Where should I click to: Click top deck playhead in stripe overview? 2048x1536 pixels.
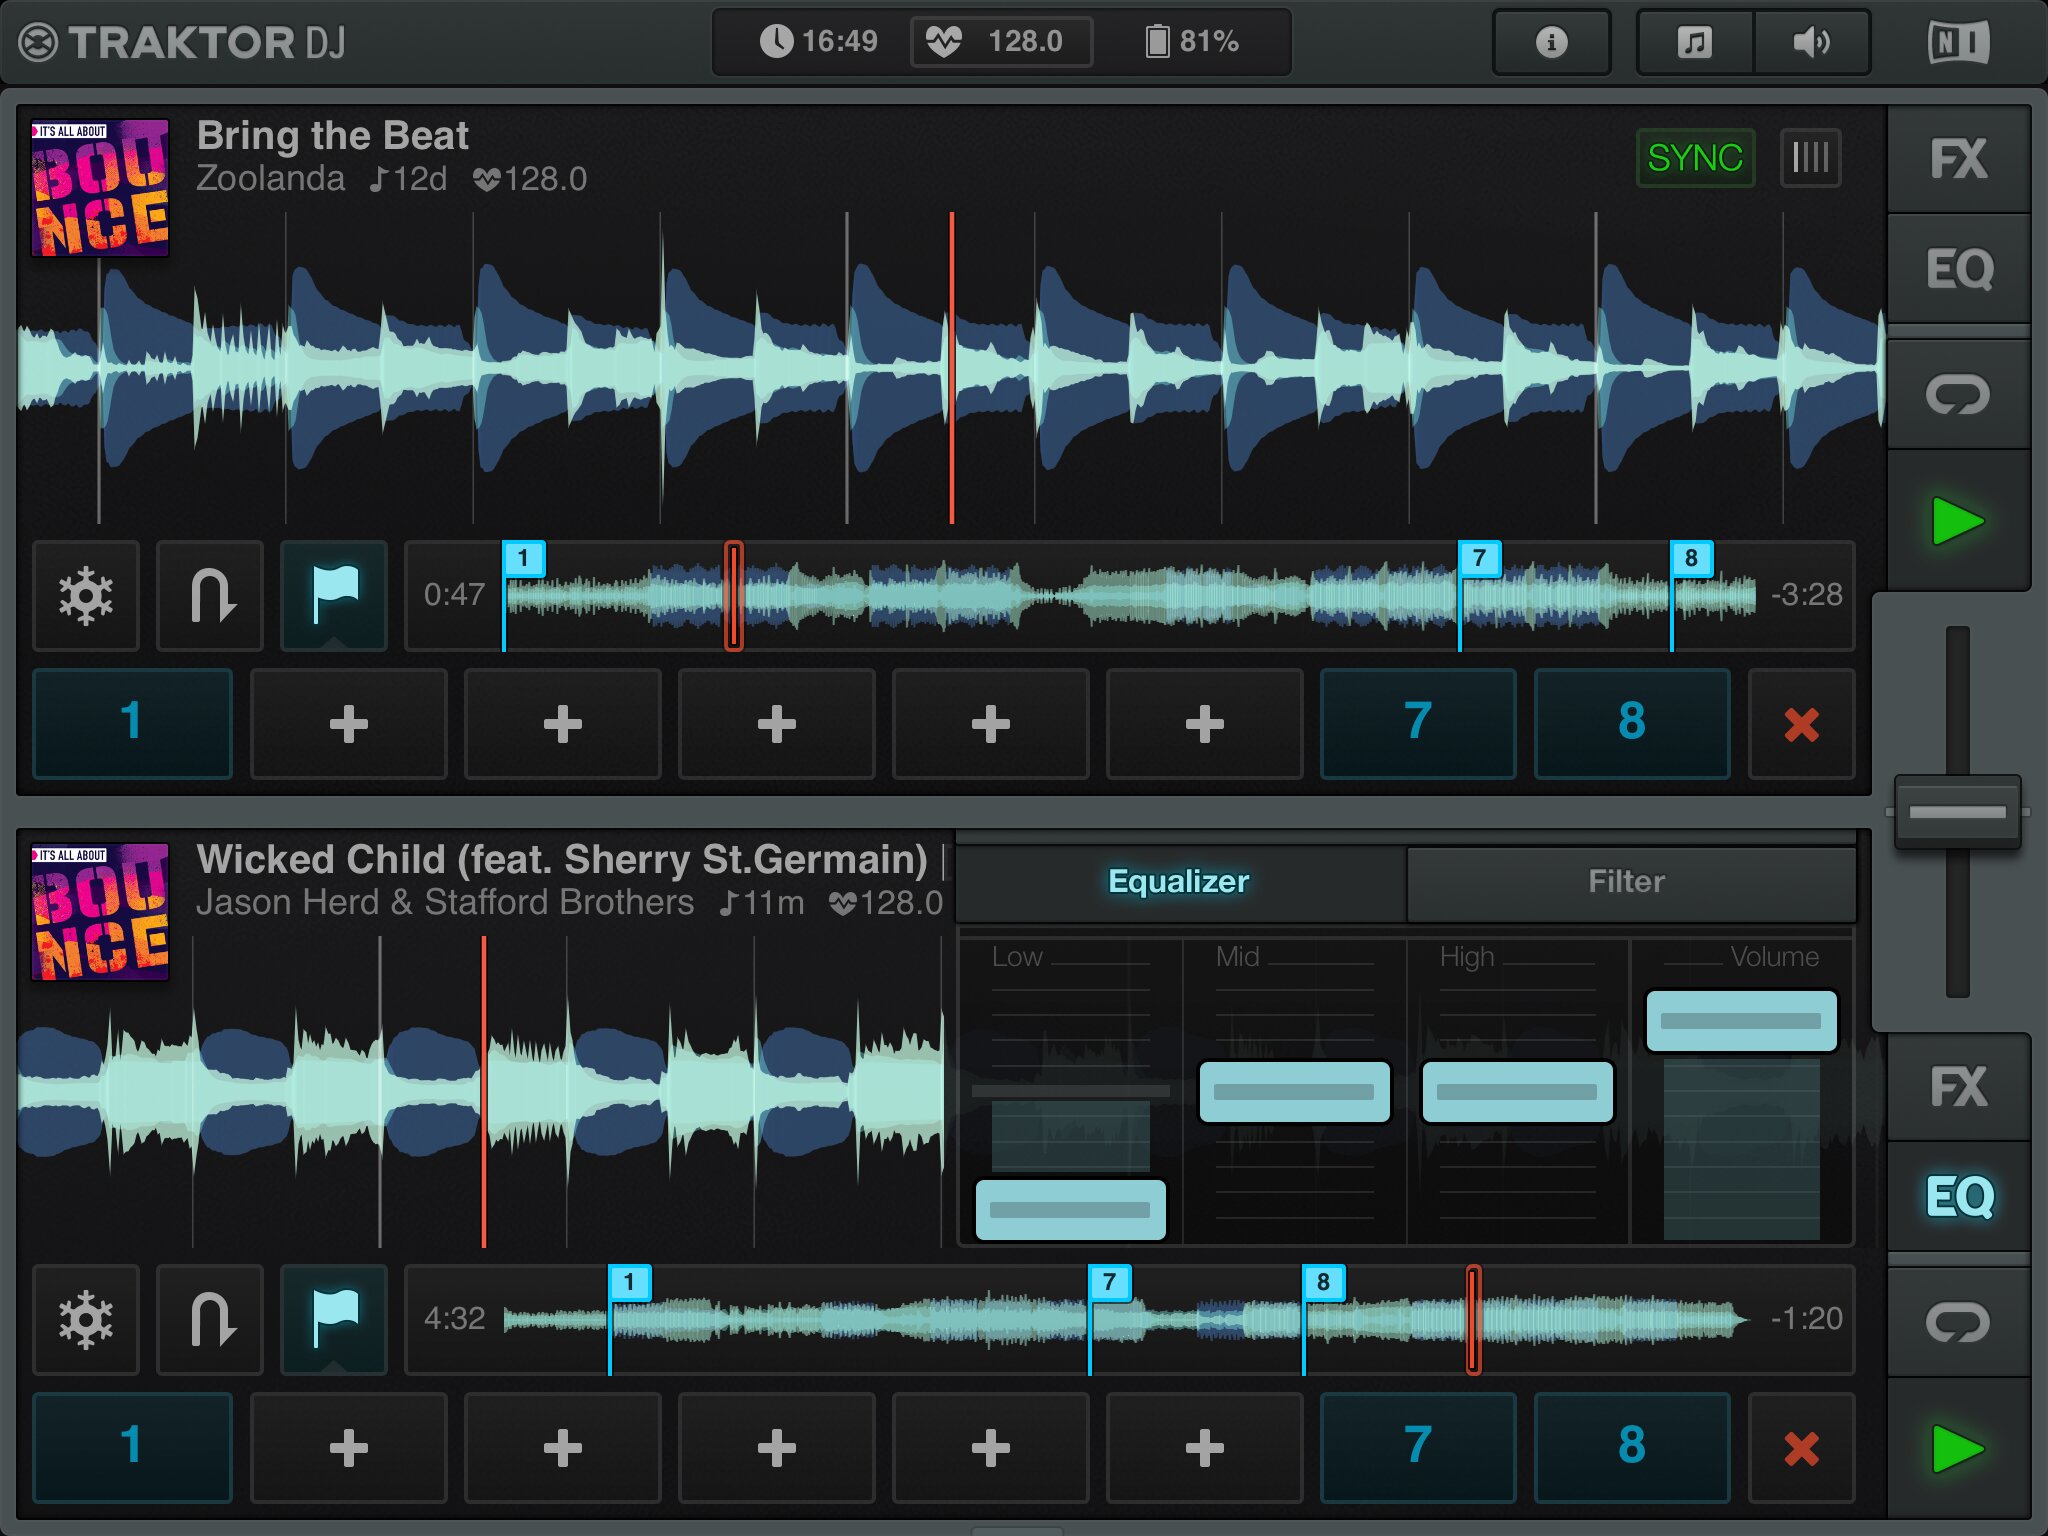tap(733, 596)
